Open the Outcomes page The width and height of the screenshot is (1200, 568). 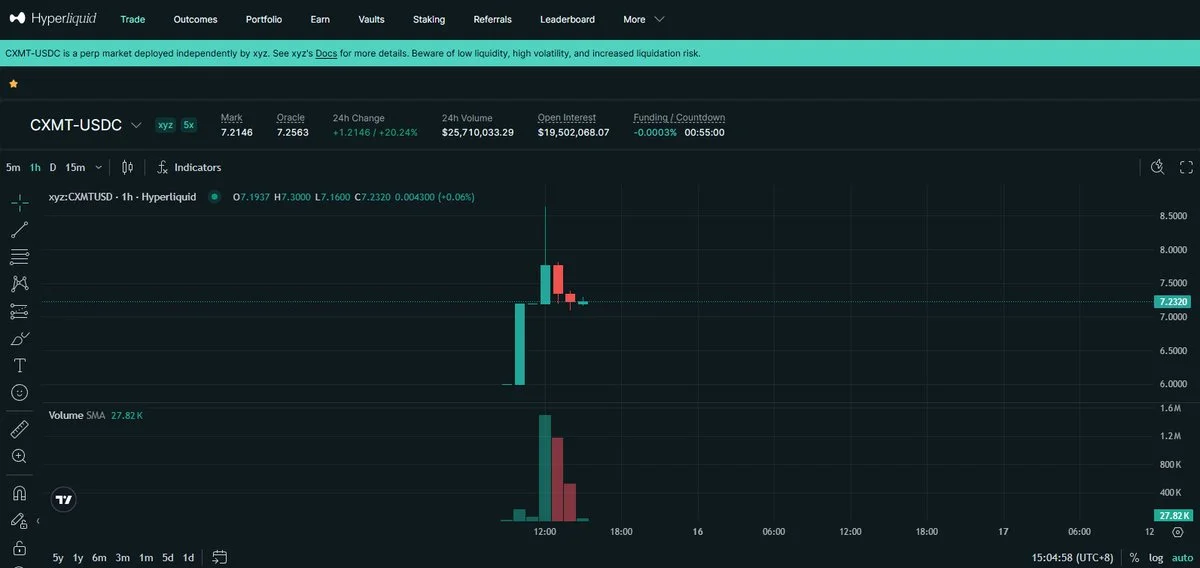pyautogui.click(x=195, y=19)
